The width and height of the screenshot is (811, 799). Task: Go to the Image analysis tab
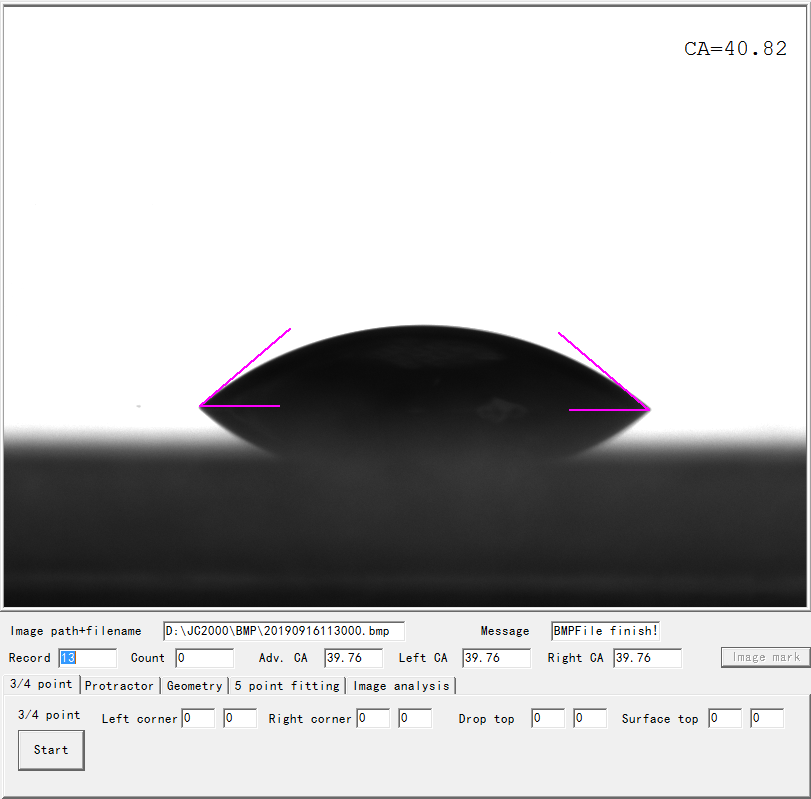coord(401,685)
